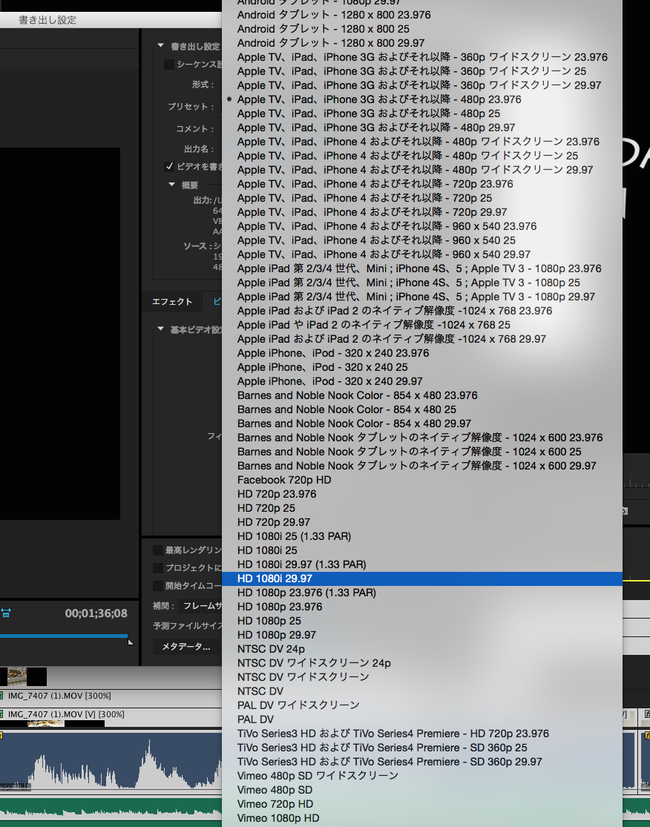650x827 pixels.
Task: Collapse 基本ビデオ設定 section triangle
Action: 161,329
